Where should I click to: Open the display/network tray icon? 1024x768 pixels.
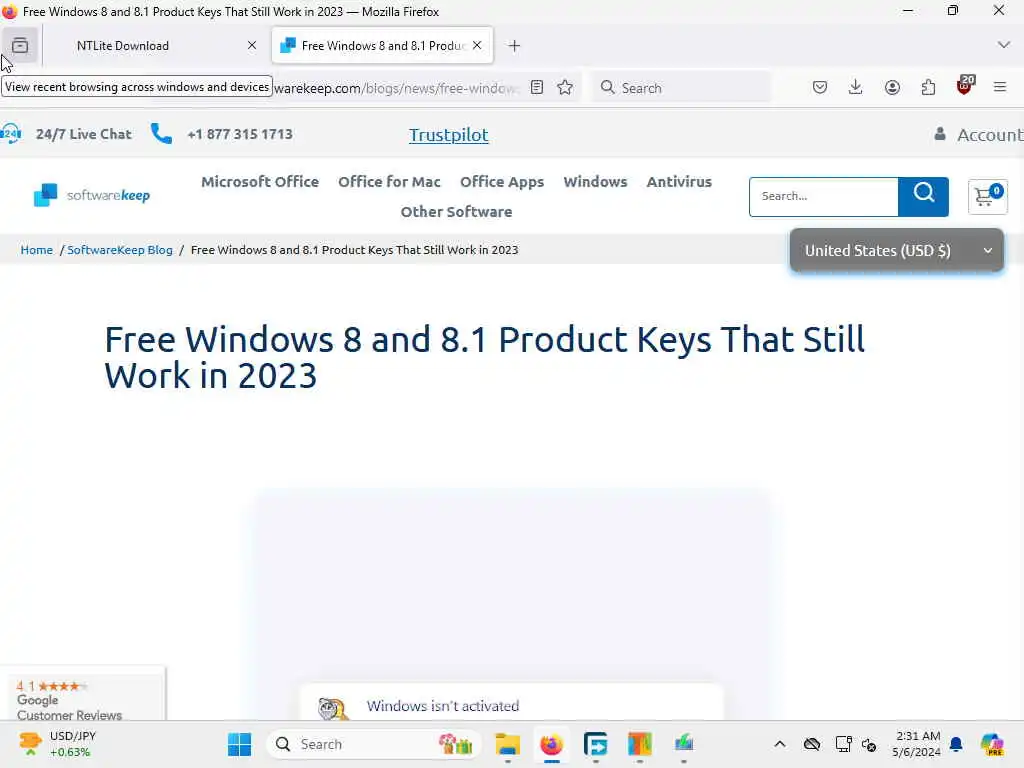pos(844,744)
